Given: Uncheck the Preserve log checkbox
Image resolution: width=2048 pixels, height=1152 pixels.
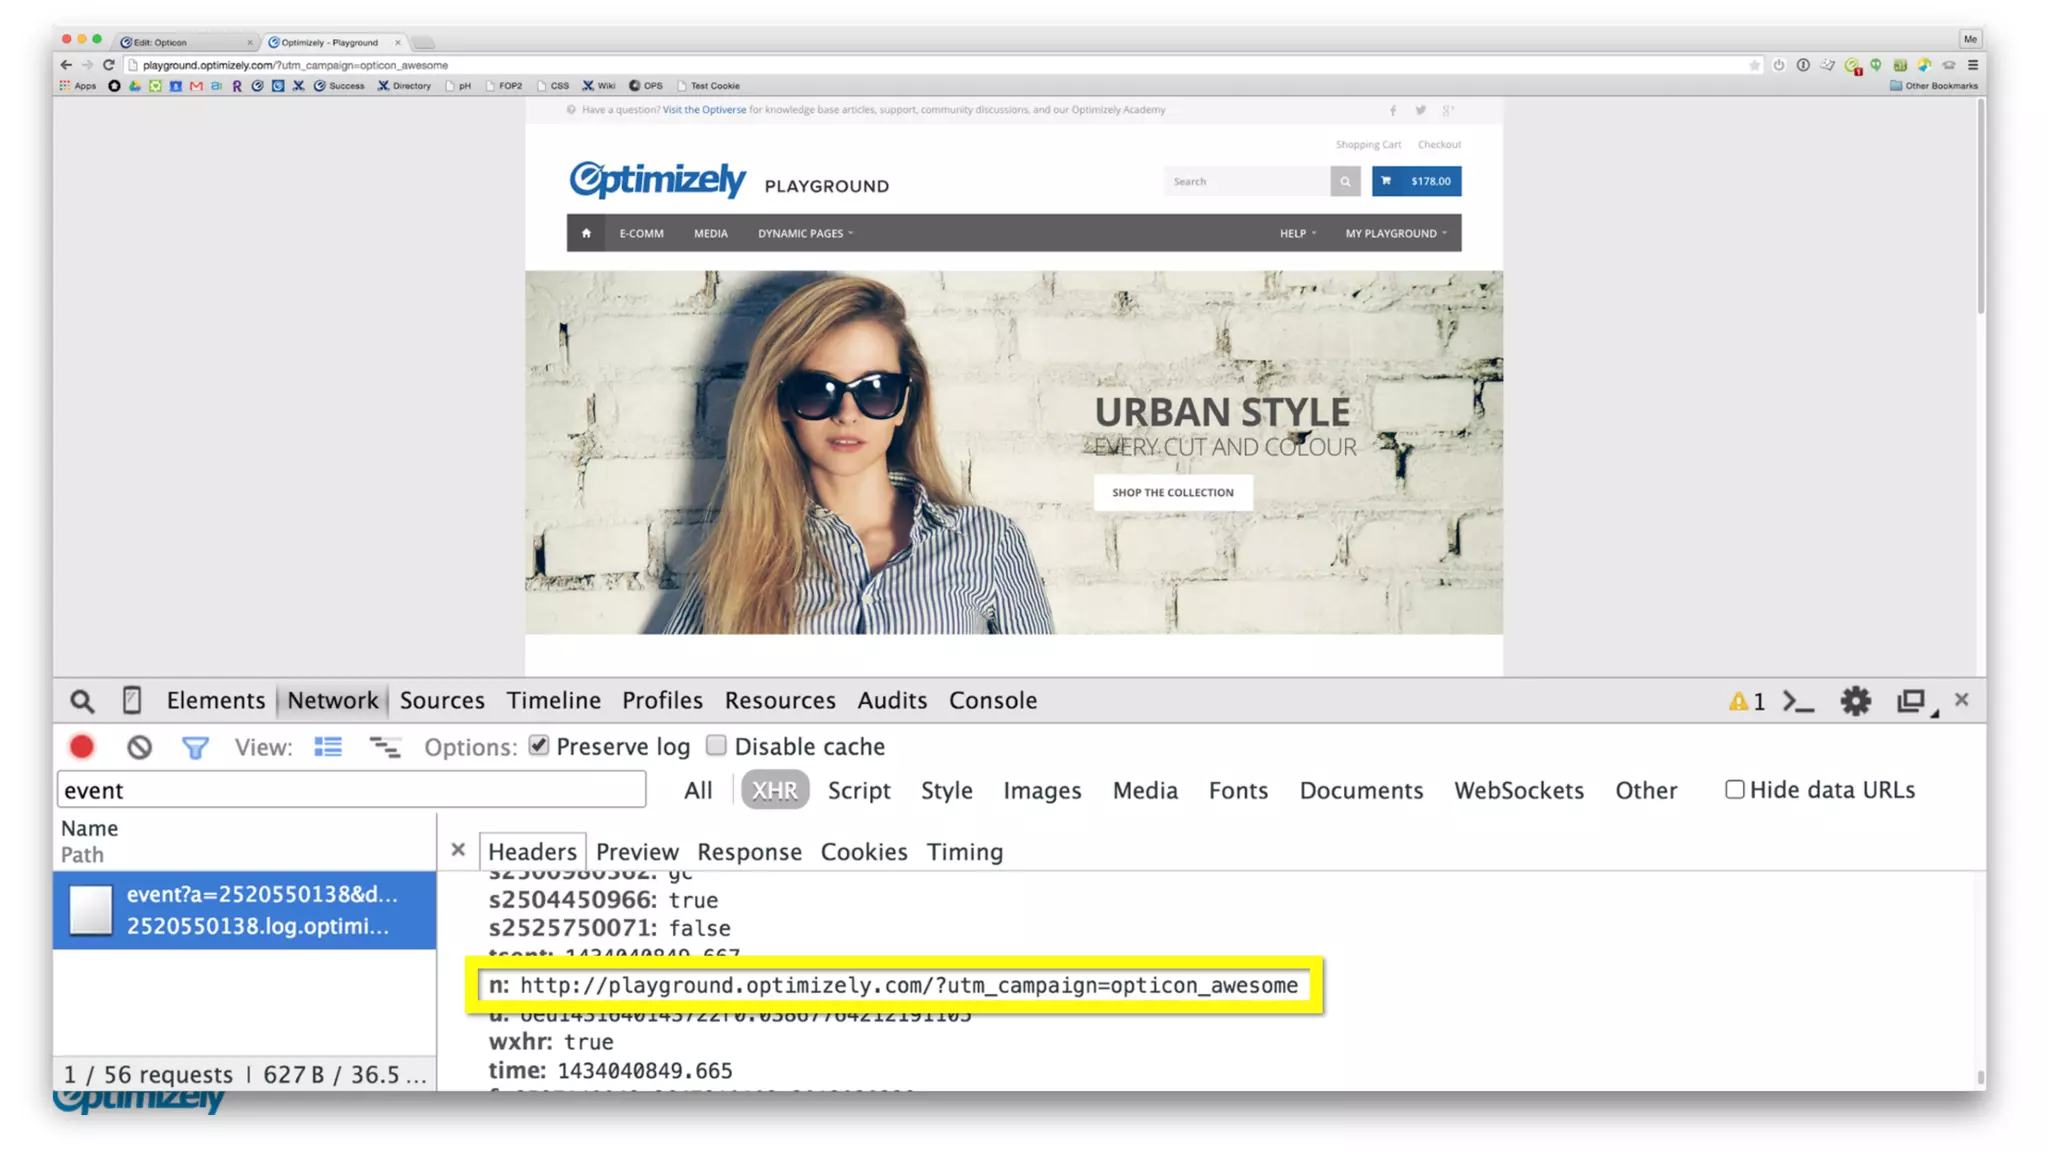Looking at the screenshot, I should pos(539,746).
